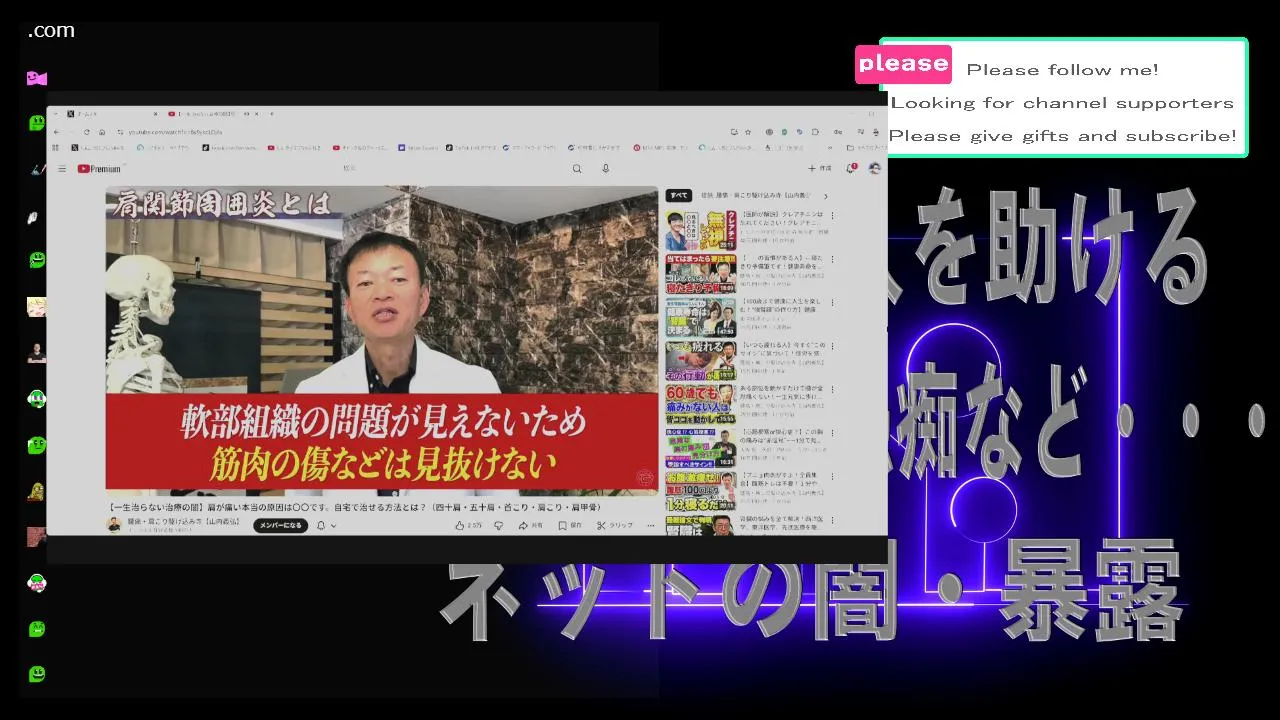This screenshot has height=720, width=1280.
Task: Open the YouTube account avatar menu
Action: pos(875,168)
